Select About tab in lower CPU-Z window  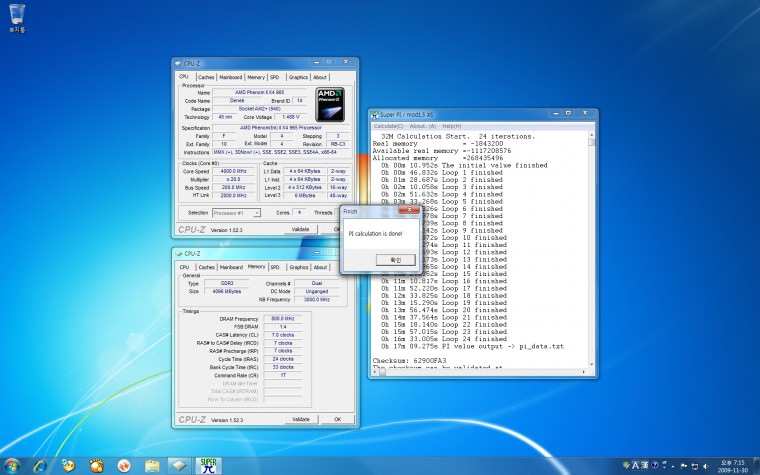(x=320, y=267)
